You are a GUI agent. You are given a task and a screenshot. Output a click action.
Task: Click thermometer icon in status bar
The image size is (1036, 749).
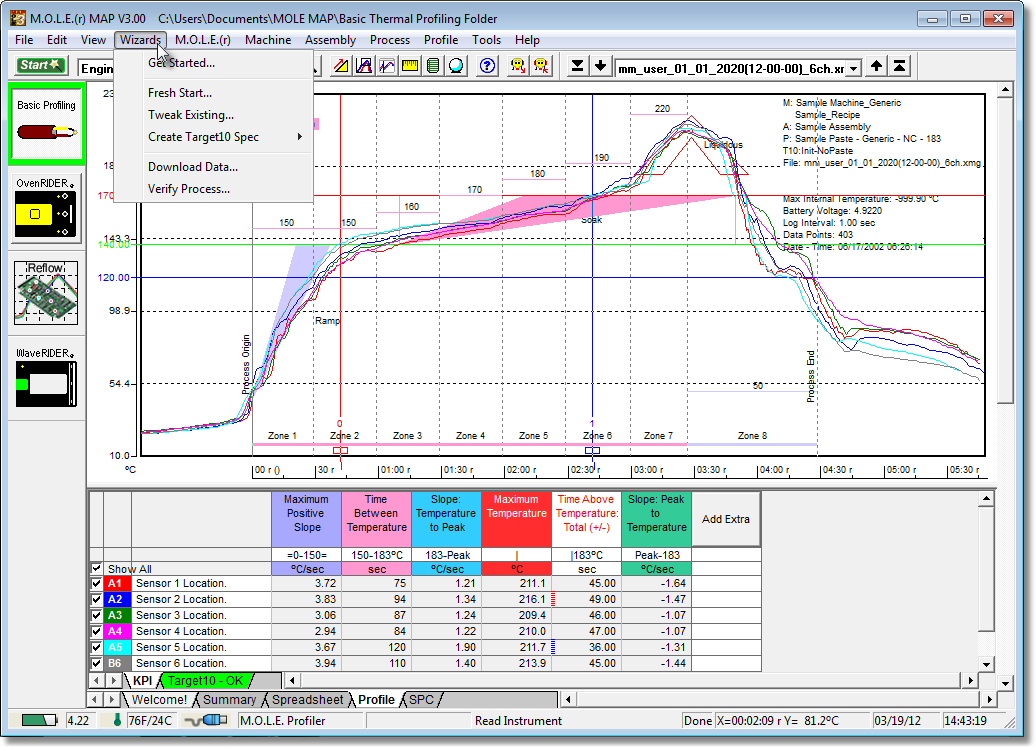tap(117, 720)
